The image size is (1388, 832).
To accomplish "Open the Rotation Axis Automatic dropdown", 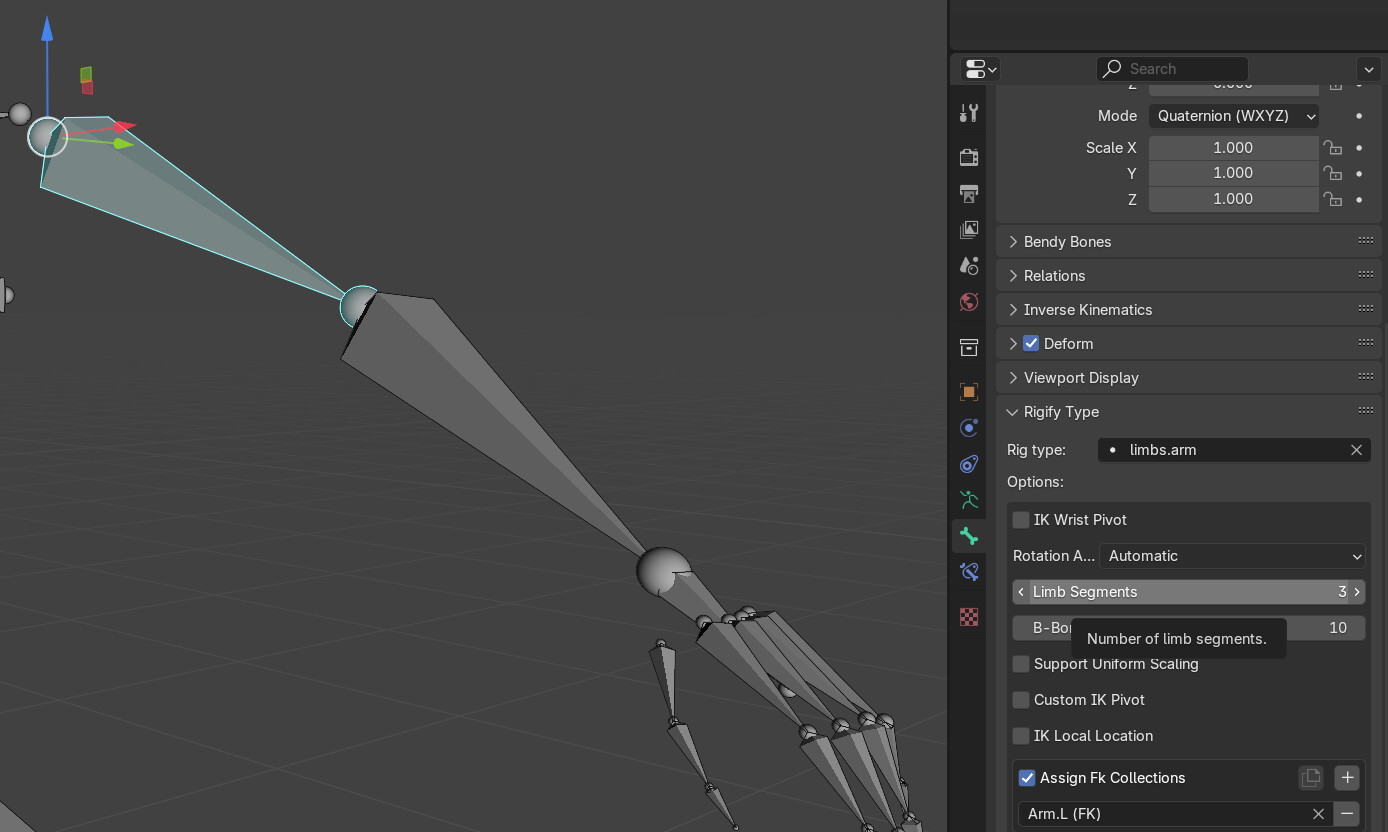I will tap(1232, 556).
